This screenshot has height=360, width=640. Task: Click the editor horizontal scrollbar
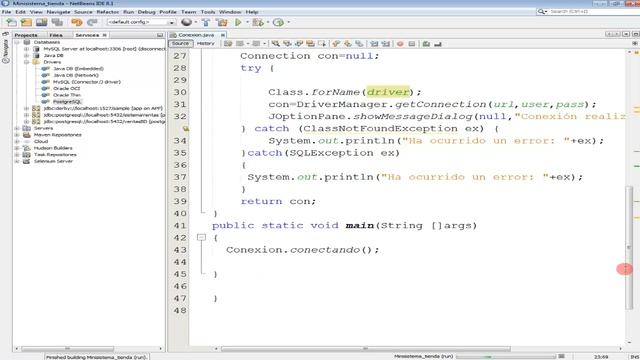point(365,349)
